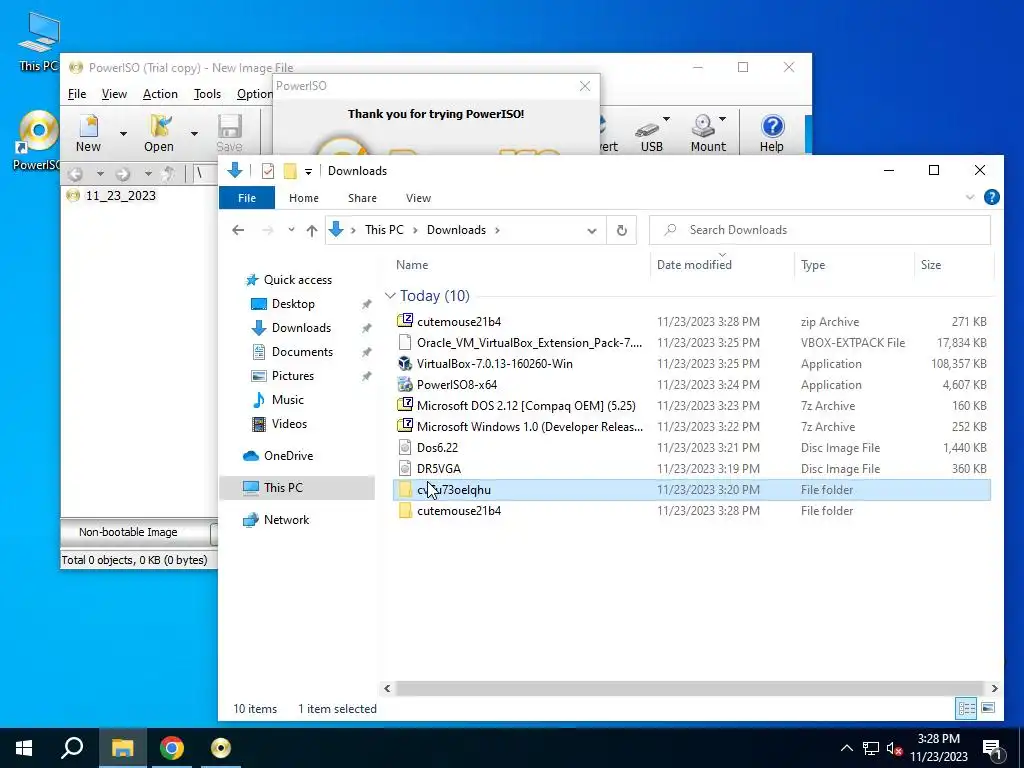
Task: Click the Explorer Back arrow
Action: (238, 230)
